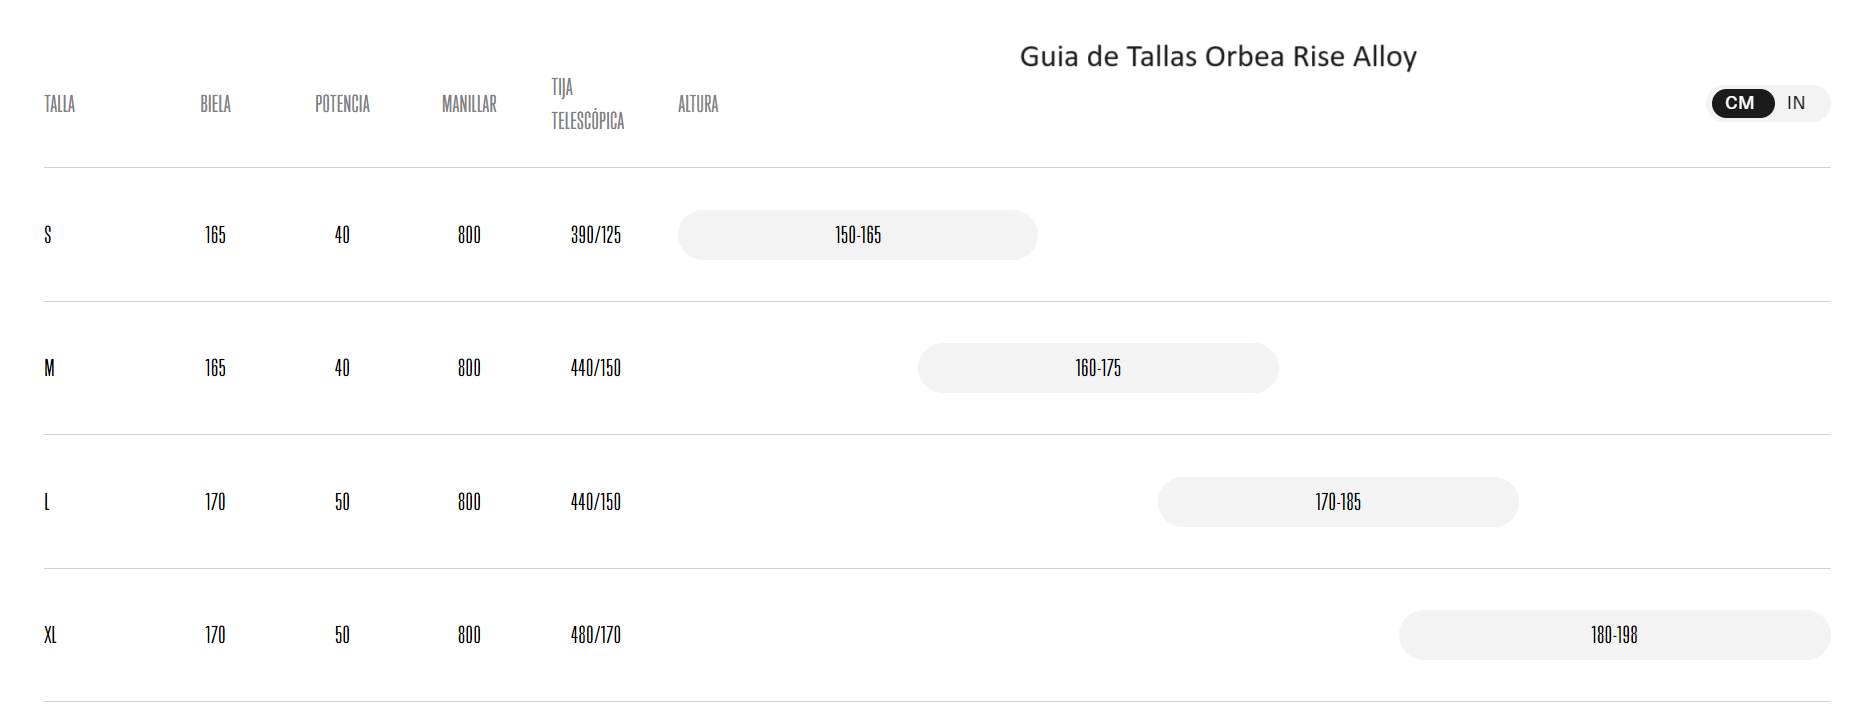Click the 160-175 height range bar

(1097, 368)
